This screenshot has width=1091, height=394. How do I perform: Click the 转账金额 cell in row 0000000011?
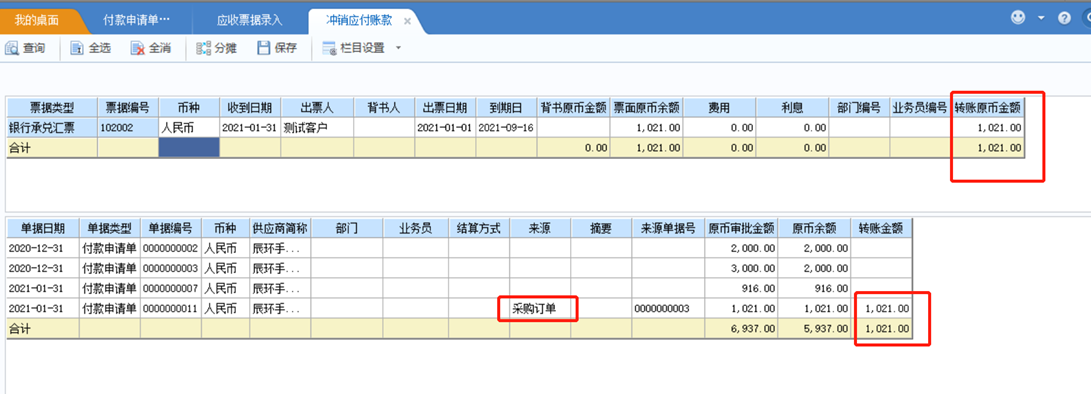tap(881, 308)
